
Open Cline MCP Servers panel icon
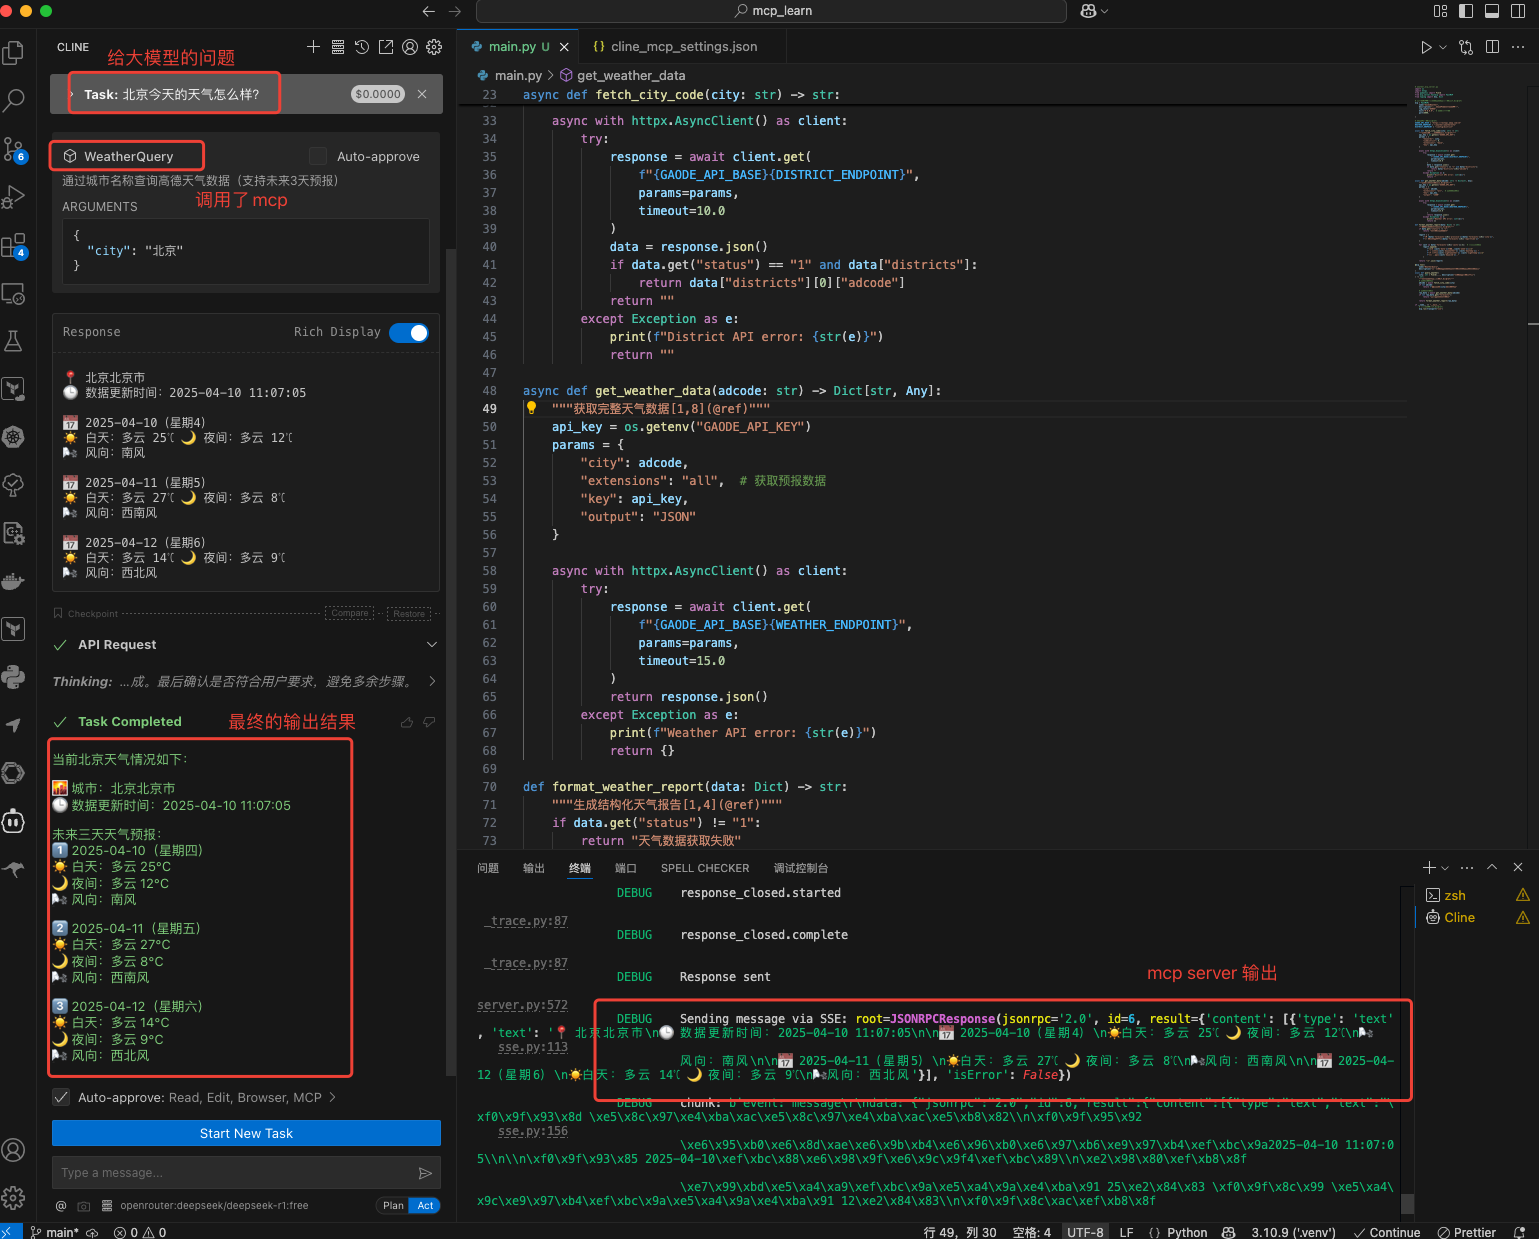pyautogui.click(x=338, y=47)
